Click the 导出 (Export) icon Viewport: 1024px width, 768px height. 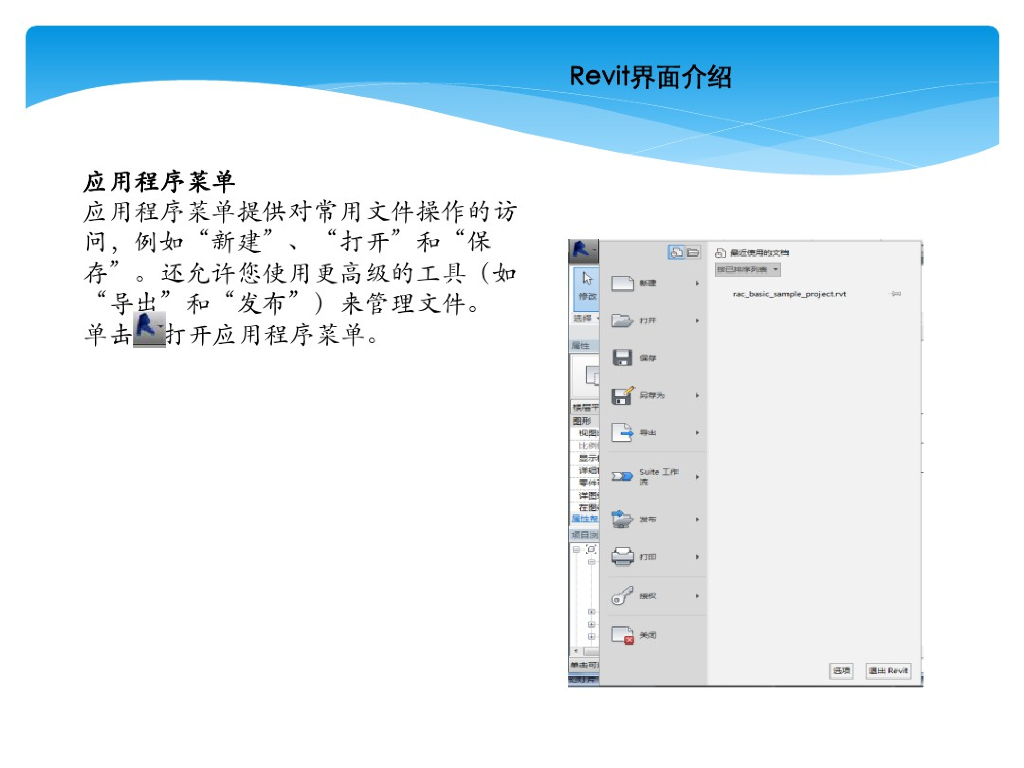622,432
